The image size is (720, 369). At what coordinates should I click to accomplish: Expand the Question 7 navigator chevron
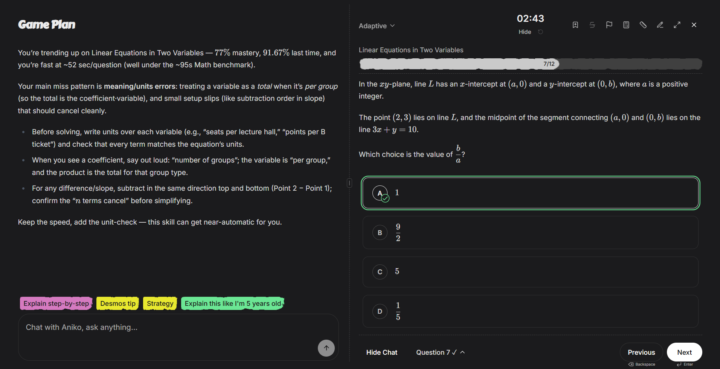[462, 352]
